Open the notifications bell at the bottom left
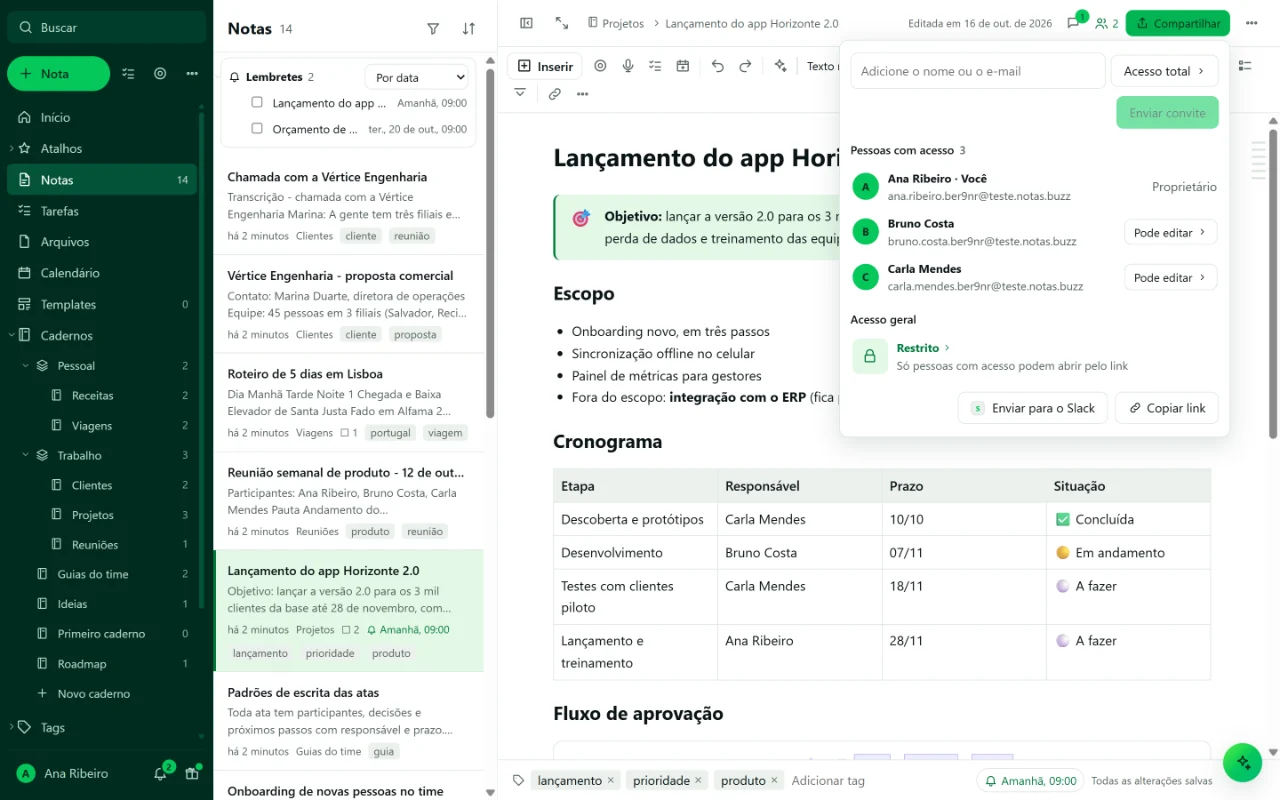 pyautogui.click(x=161, y=773)
